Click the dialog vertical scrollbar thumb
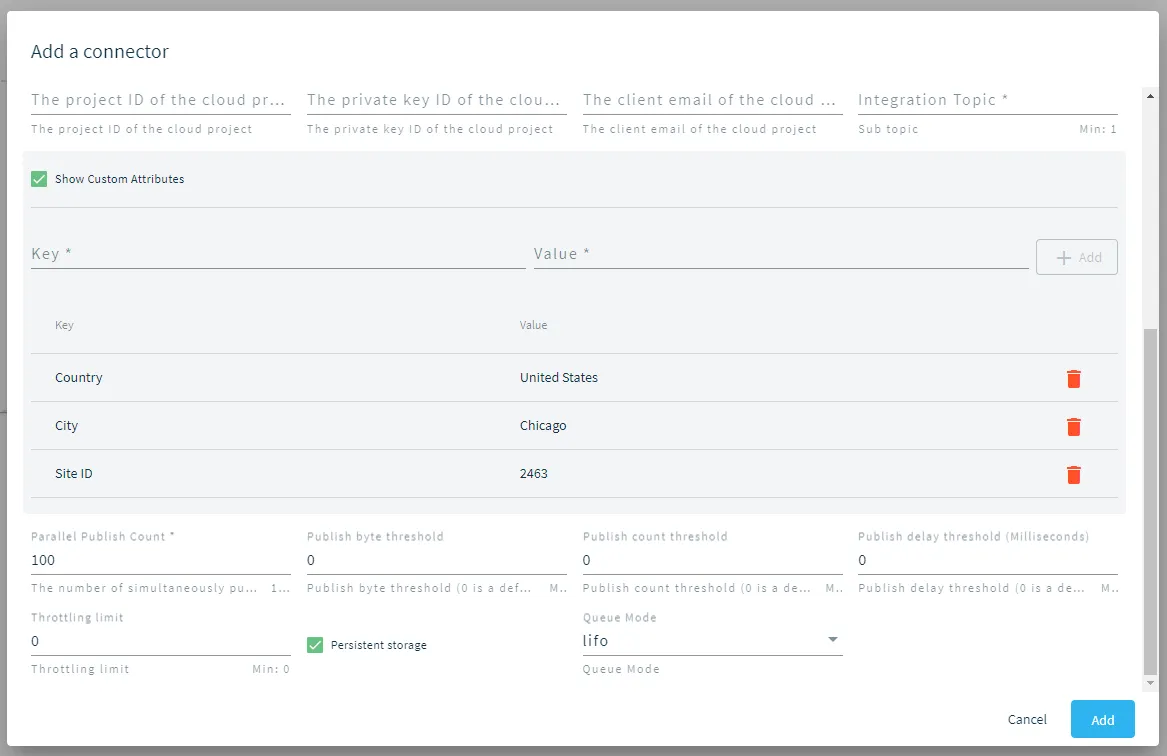This screenshot has height=756, width=1167. click(1151, 501)
